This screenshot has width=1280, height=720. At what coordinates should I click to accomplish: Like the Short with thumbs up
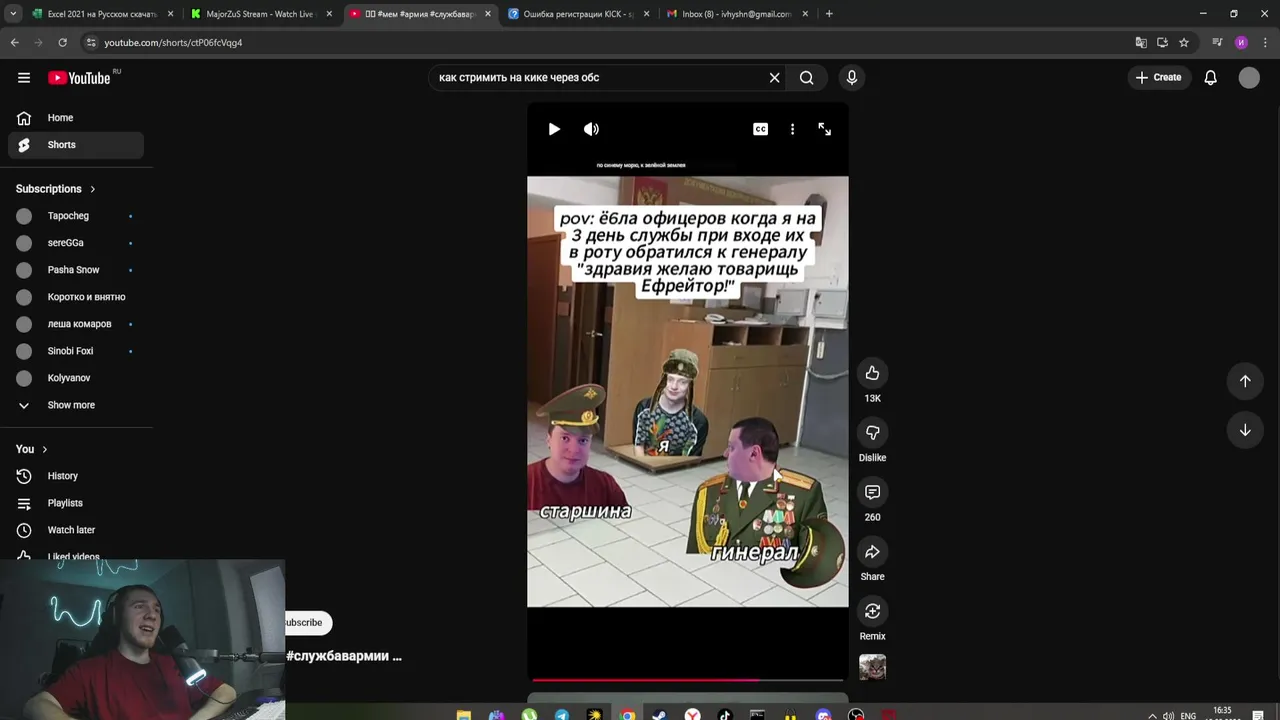(872, 373)
